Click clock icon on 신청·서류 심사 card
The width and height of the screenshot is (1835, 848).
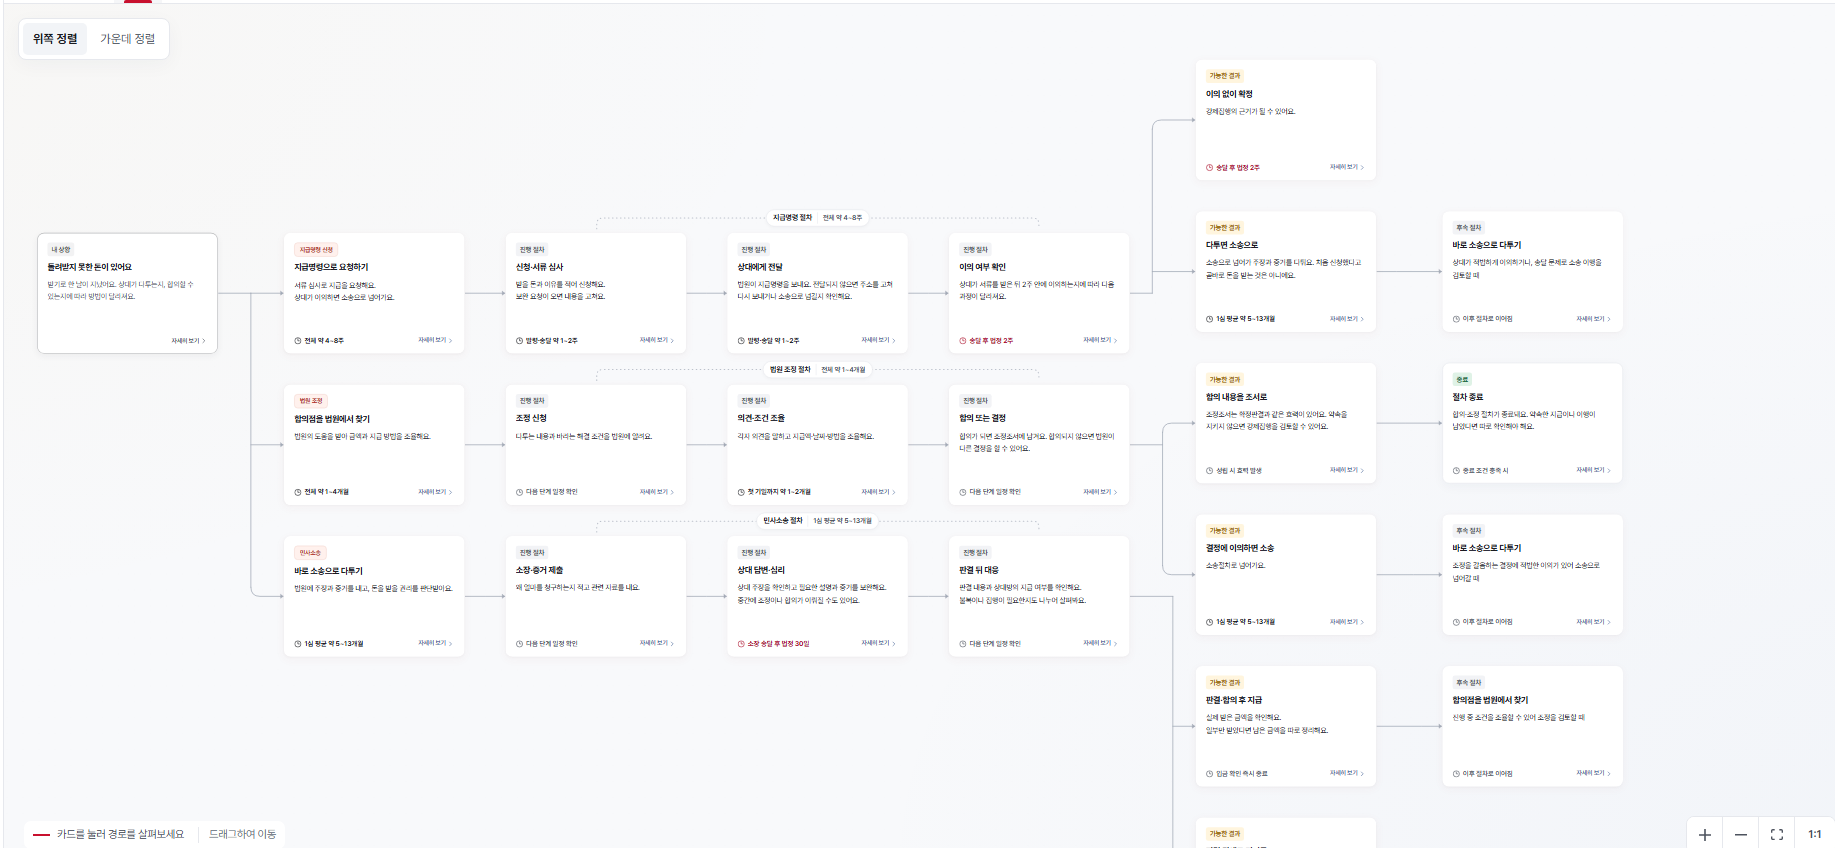point(519,341)
